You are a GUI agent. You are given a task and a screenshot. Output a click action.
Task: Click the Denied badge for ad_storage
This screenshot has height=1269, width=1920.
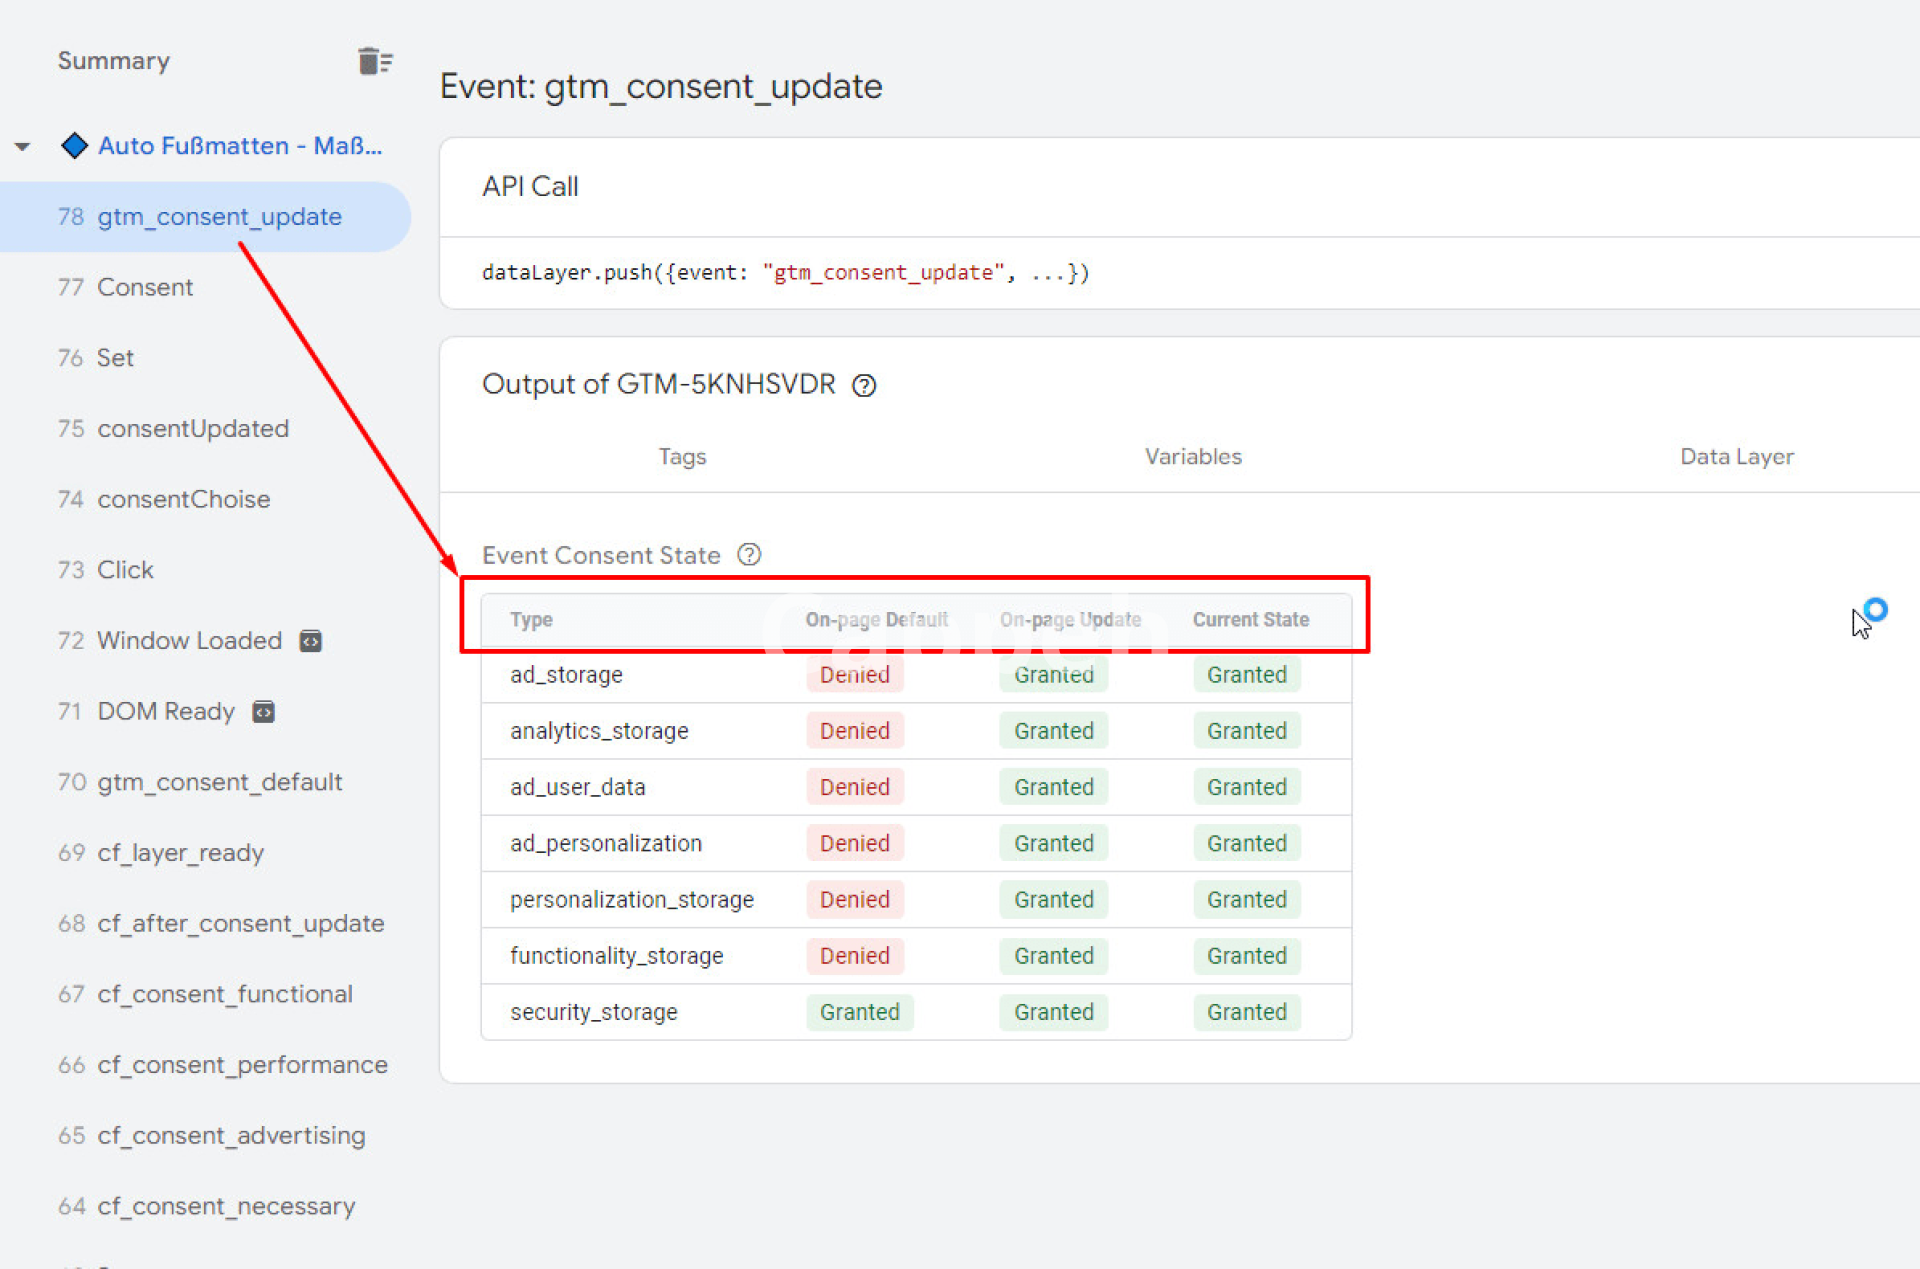point(854,675)
